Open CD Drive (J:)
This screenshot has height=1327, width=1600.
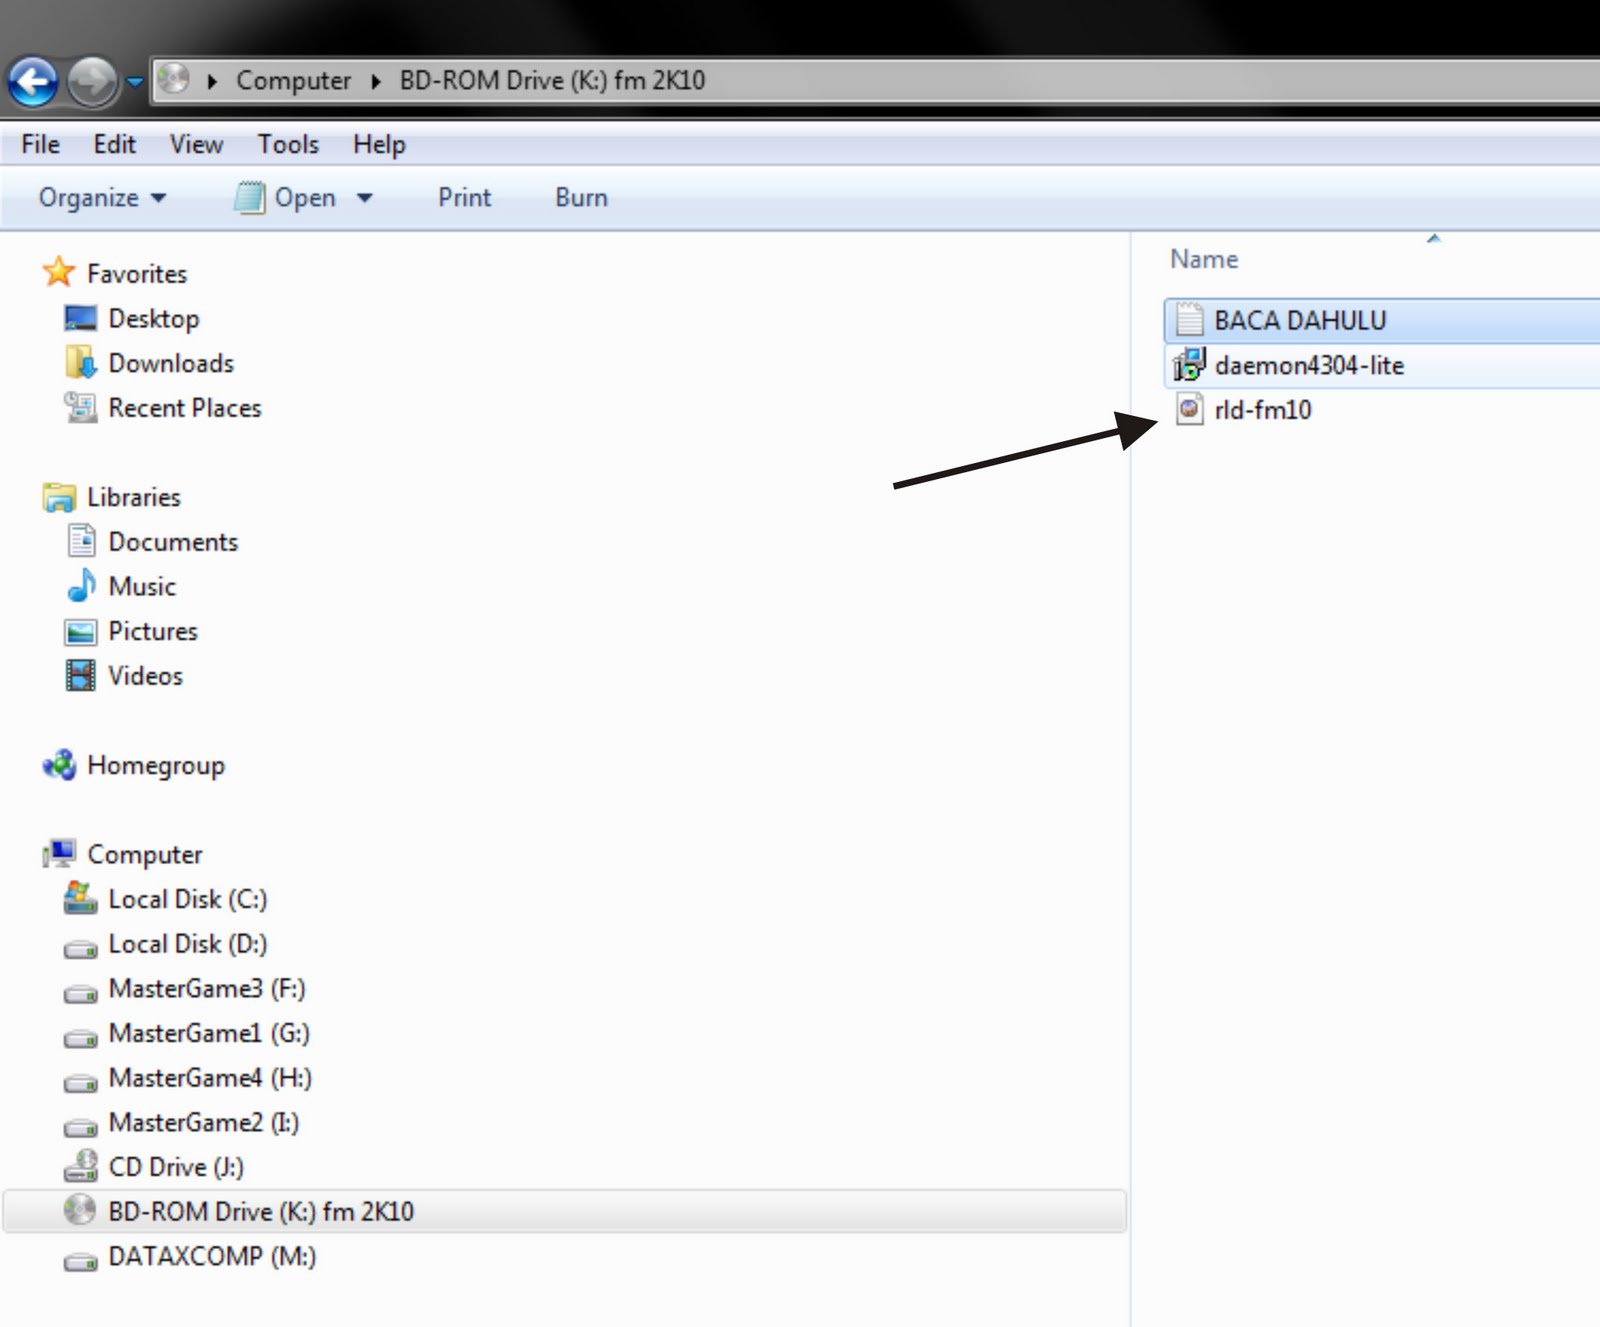pyautogui.click(x=176, y=1167)
